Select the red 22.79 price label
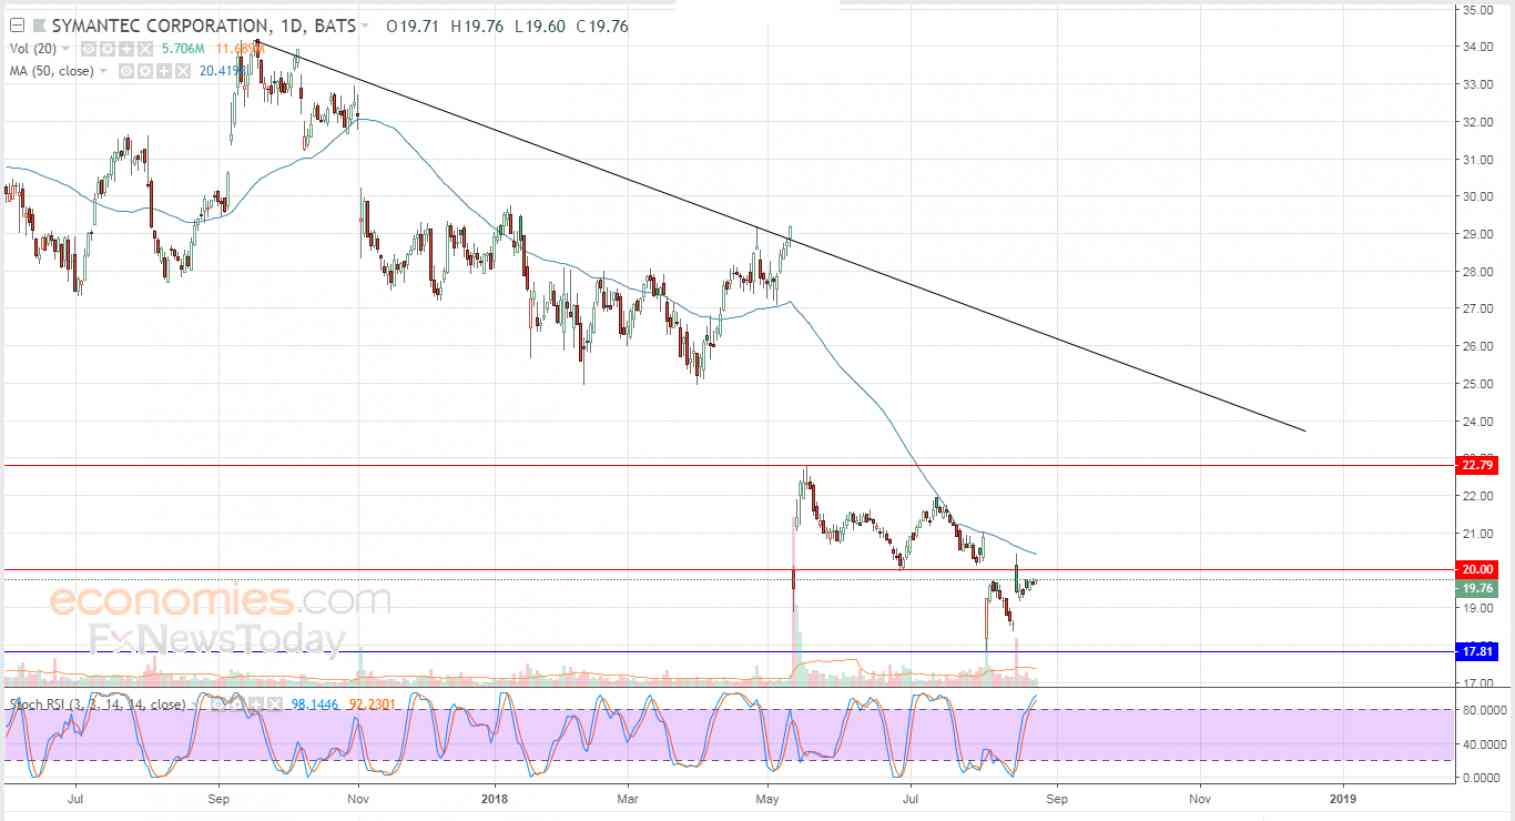The image size is (1515, 821). 1477,465
